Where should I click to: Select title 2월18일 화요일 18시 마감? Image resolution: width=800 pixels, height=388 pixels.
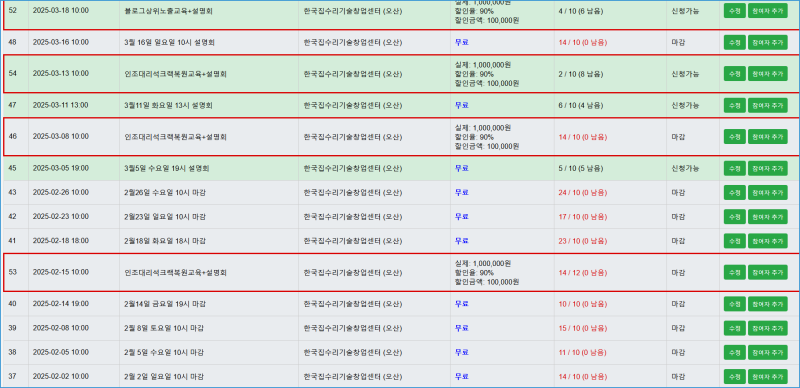pyautogui.click(x=165, y=240)
